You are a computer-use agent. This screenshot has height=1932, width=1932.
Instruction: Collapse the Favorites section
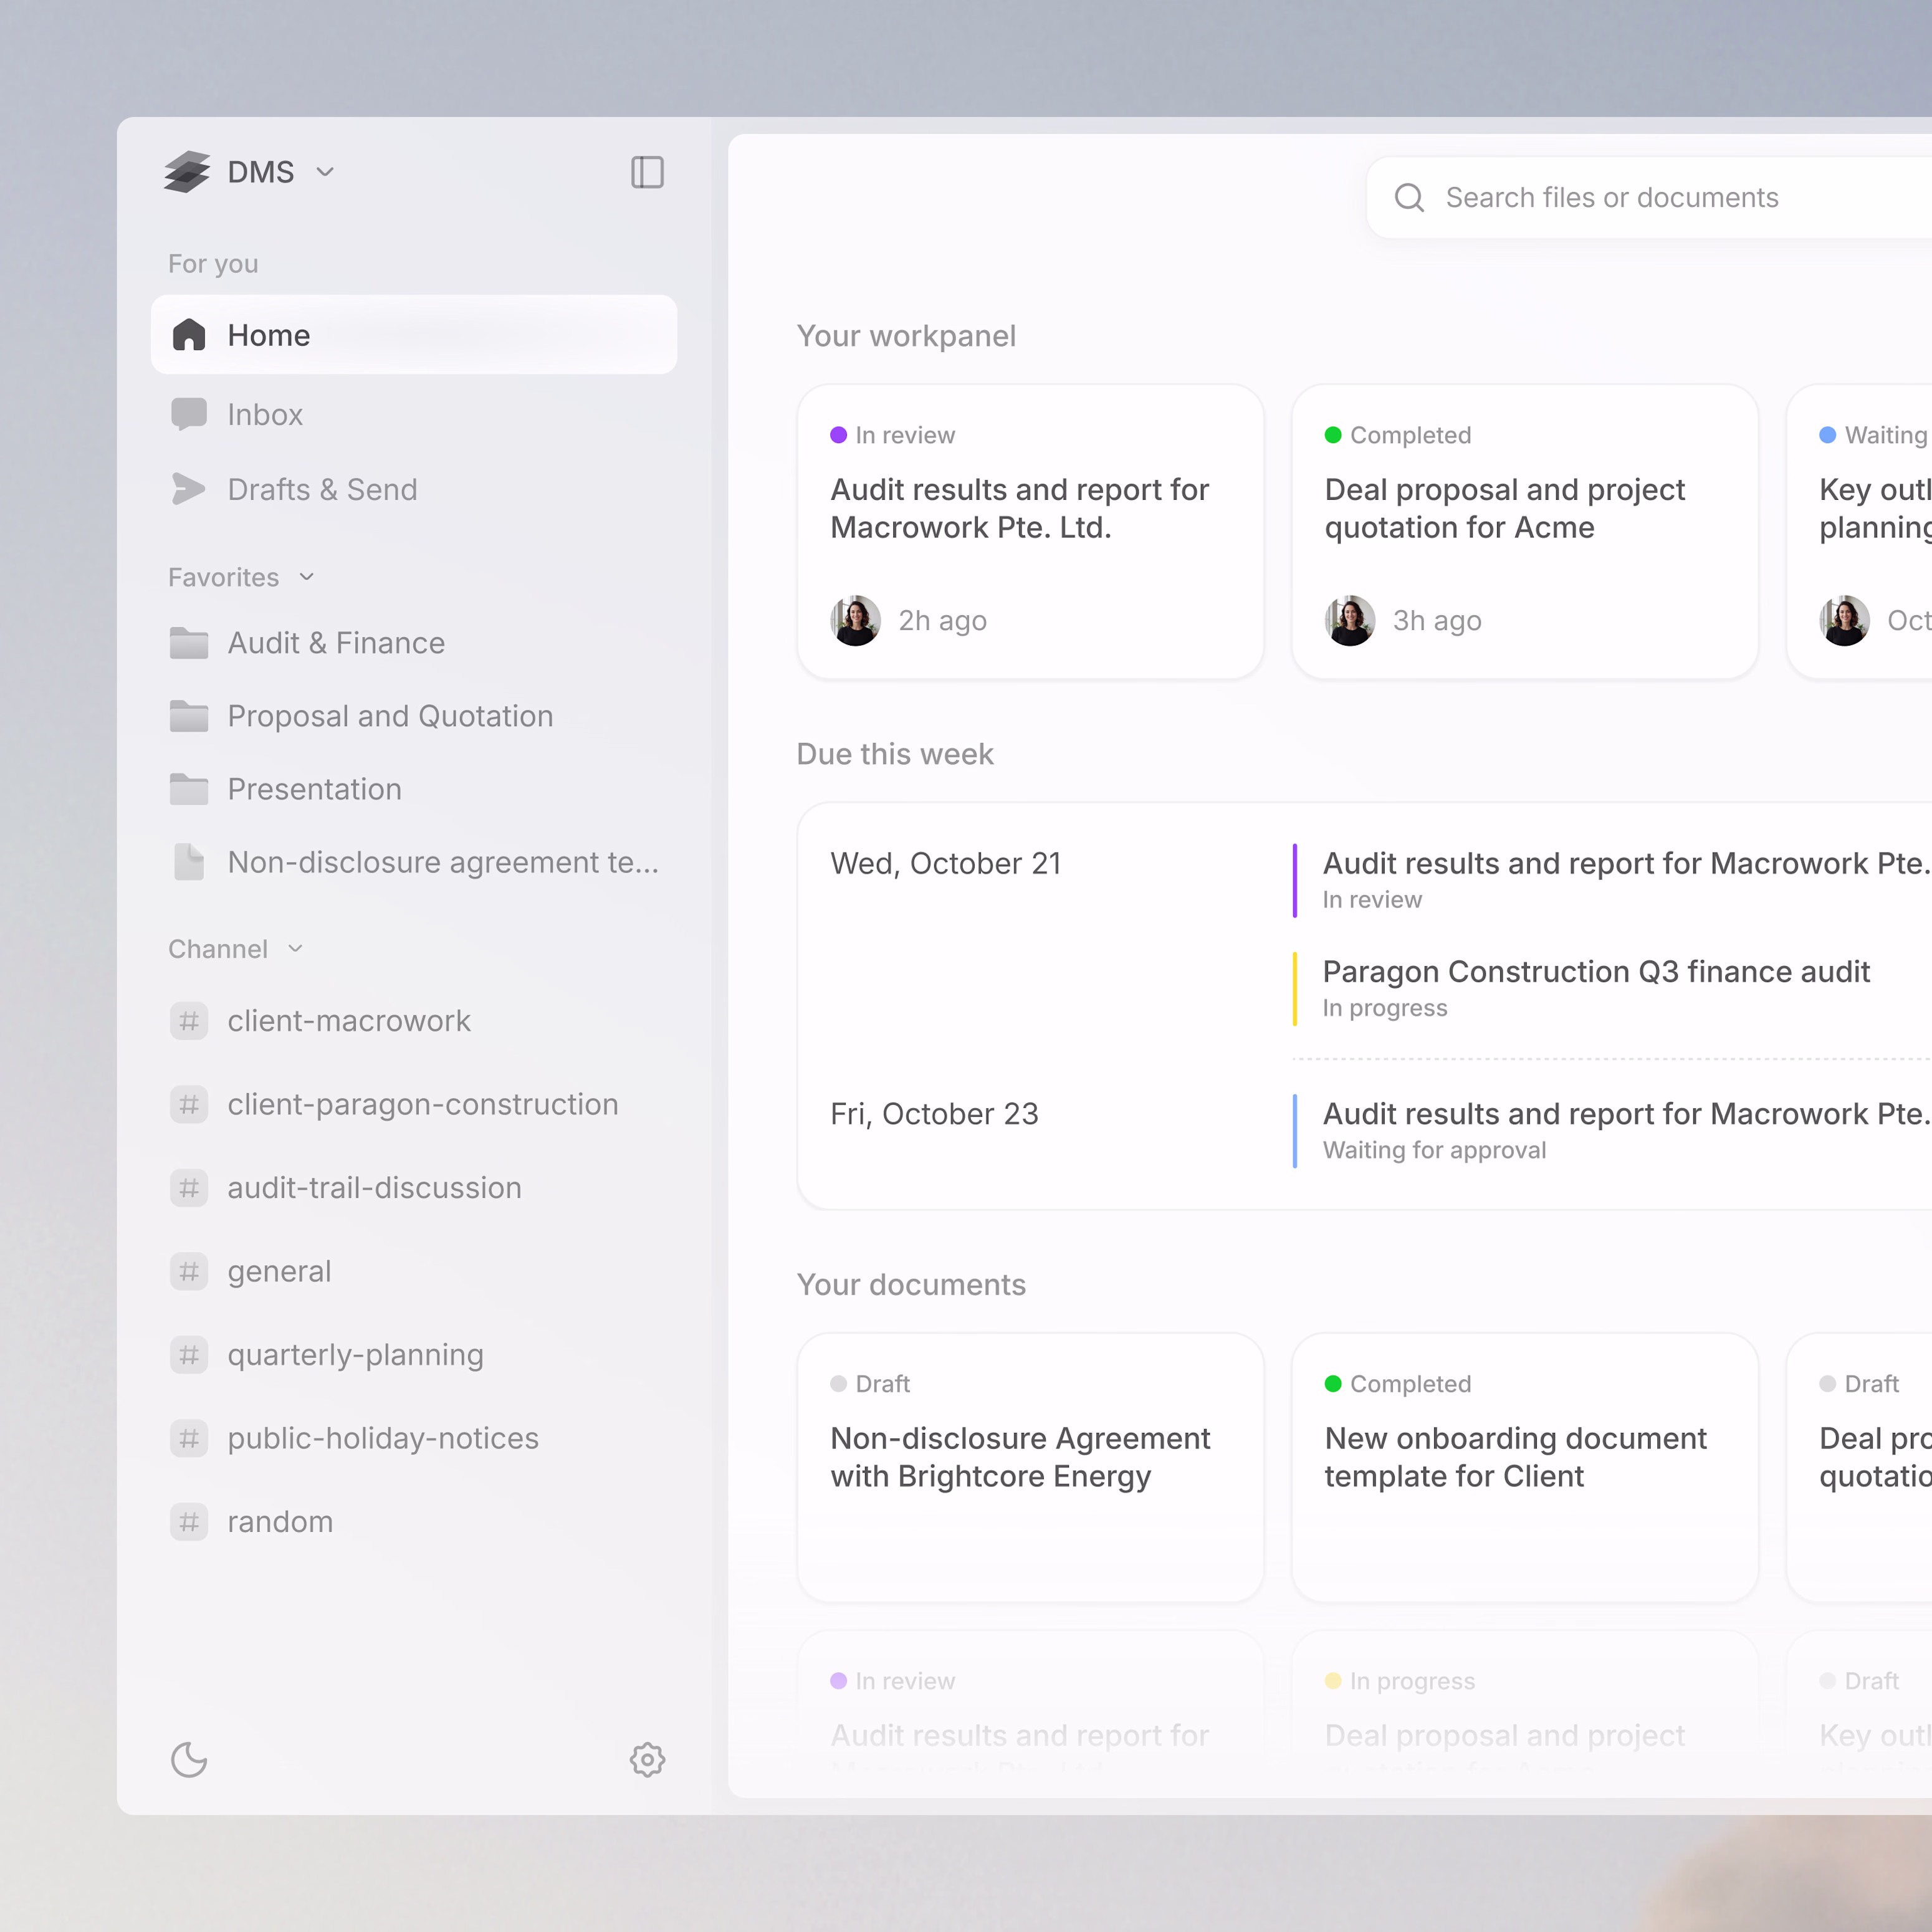pyautogui.click(x=306, y=577)
